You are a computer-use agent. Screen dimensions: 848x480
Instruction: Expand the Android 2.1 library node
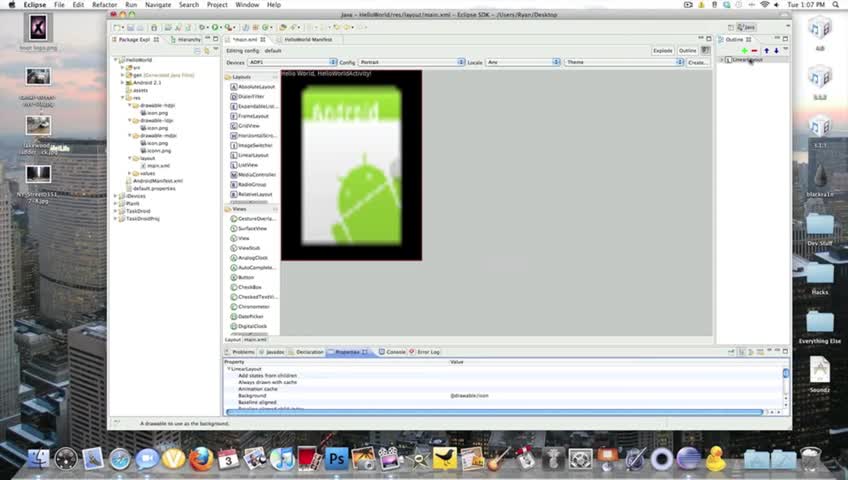tap(123, 83)
